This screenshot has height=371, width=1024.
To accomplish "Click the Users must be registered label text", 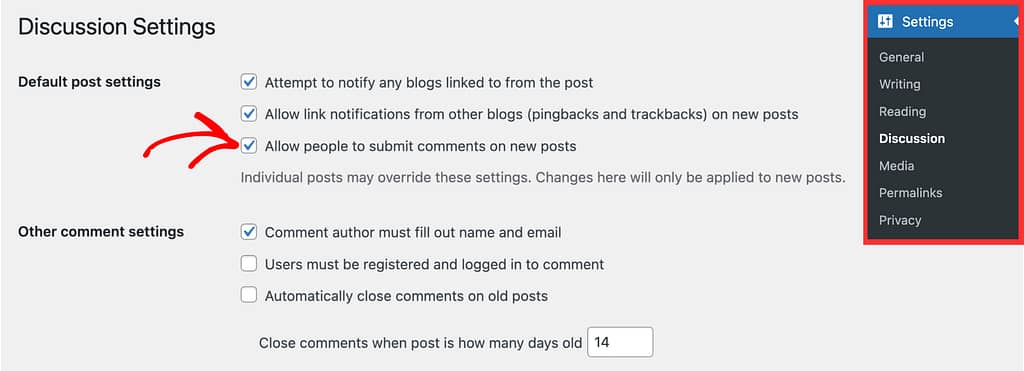I will click(434, 265).
